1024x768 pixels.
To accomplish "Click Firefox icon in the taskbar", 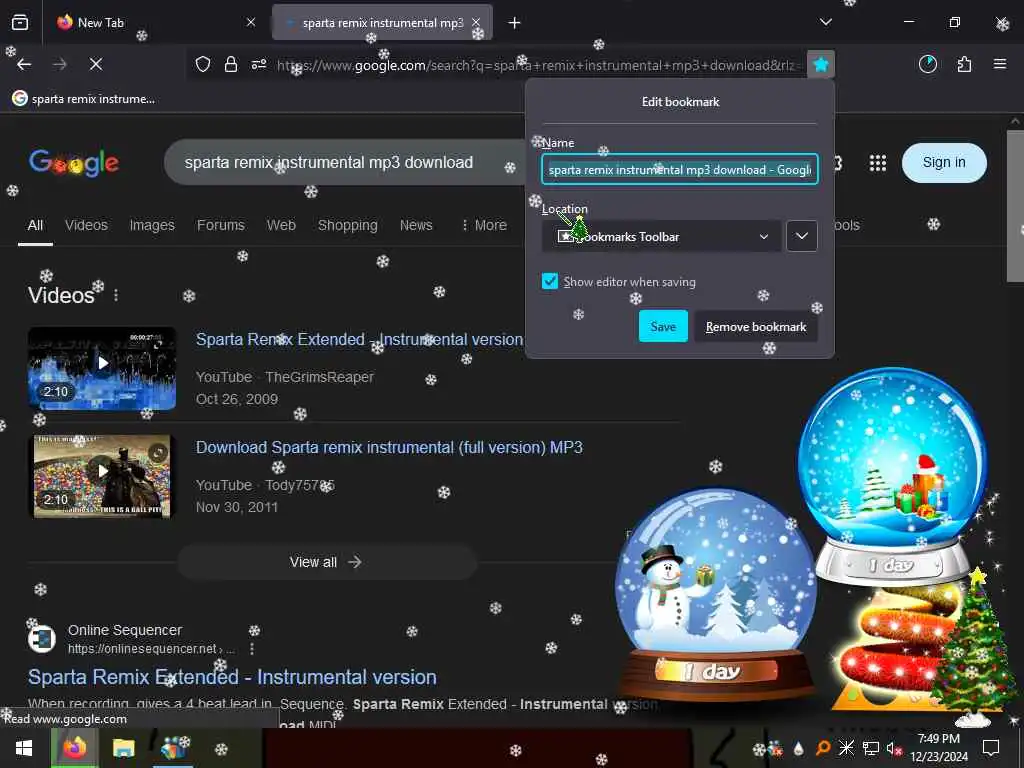I will coord(74,748).
